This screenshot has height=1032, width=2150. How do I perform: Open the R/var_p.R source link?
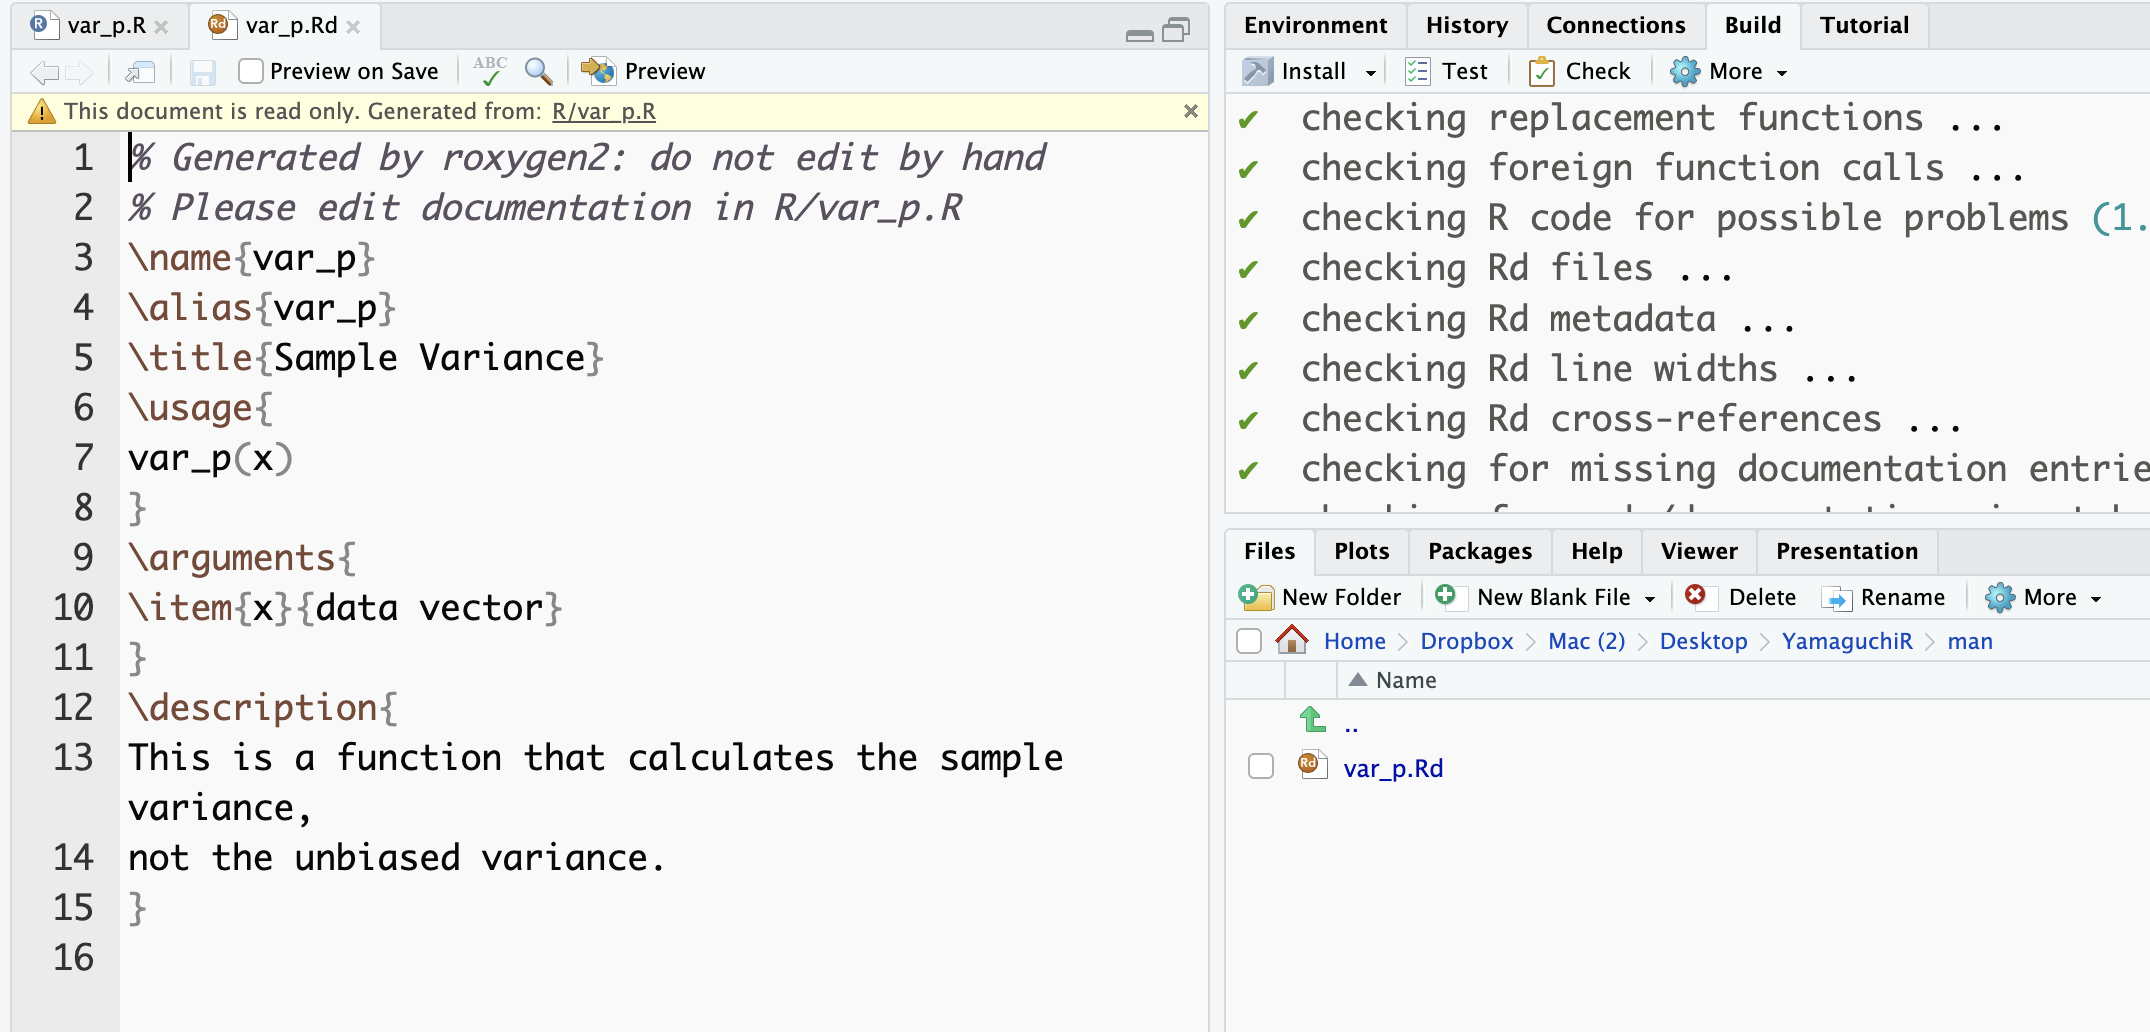[603, 111]
